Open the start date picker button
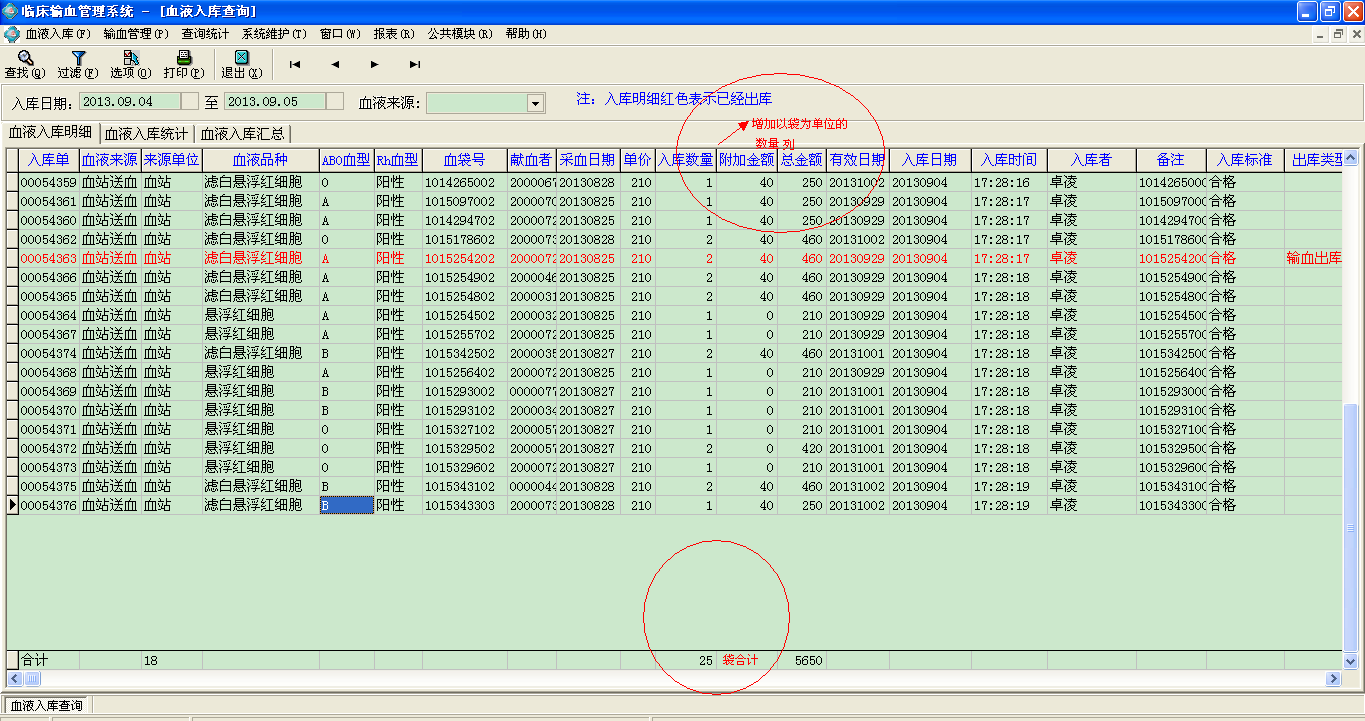Viewport: 1365px width, 721px height. coord(189,101)
